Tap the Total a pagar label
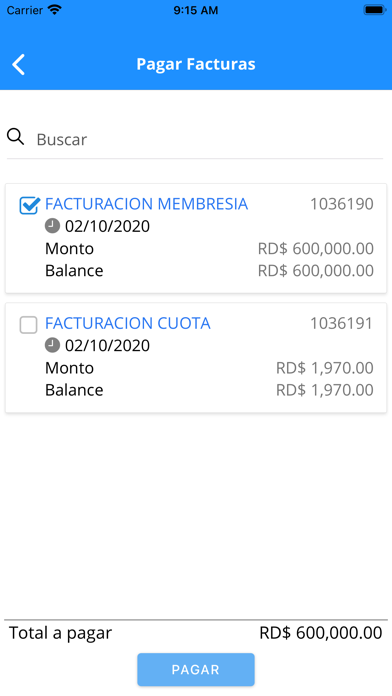This screenshot has width=392, height=696. pyautogui.click(x=60, y=633)
